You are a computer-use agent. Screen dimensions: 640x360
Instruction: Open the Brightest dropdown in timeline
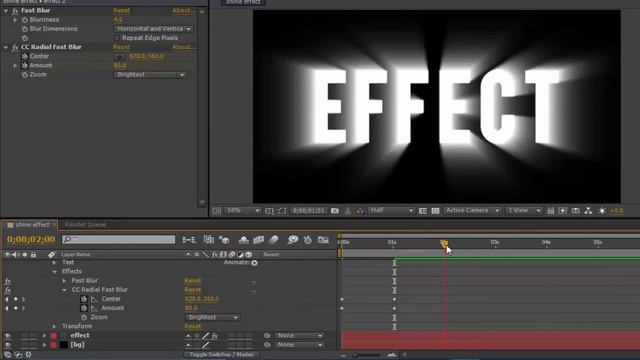pos(213,317)
